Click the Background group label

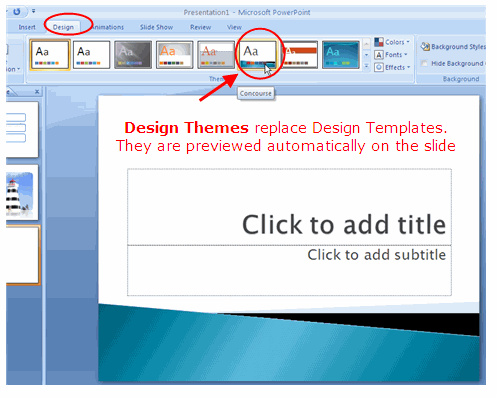click(x=461, y=79)
